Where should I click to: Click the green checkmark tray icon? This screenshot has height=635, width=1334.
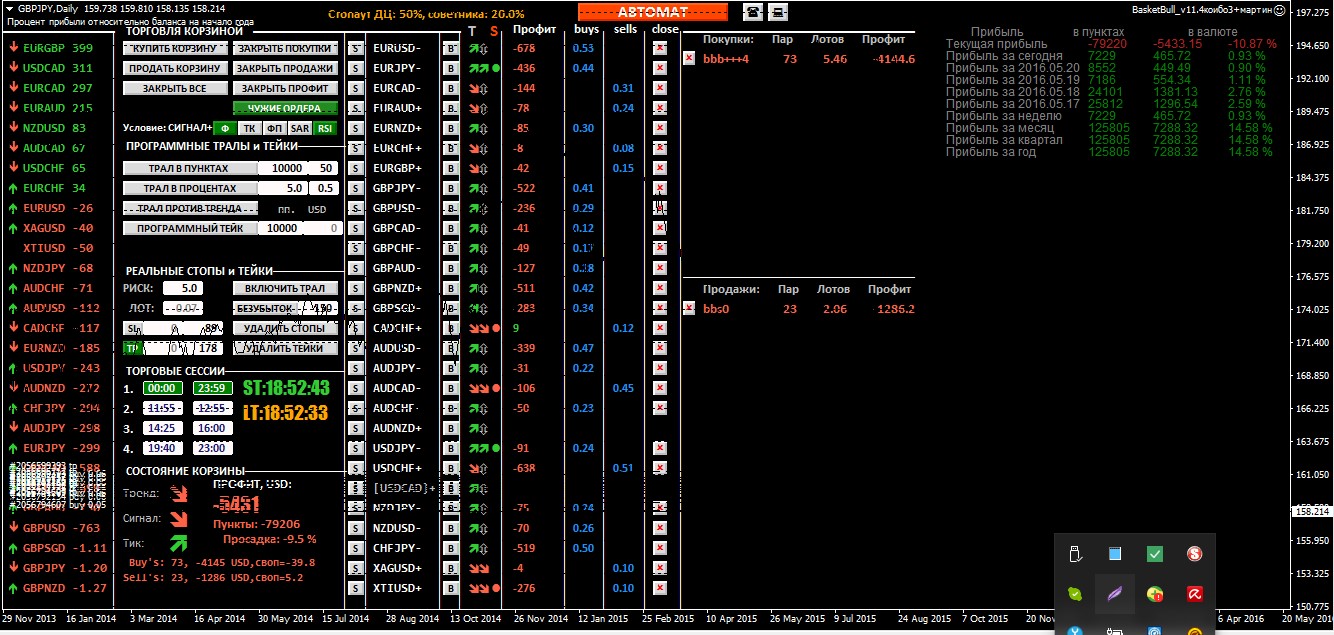[1154, 554]
